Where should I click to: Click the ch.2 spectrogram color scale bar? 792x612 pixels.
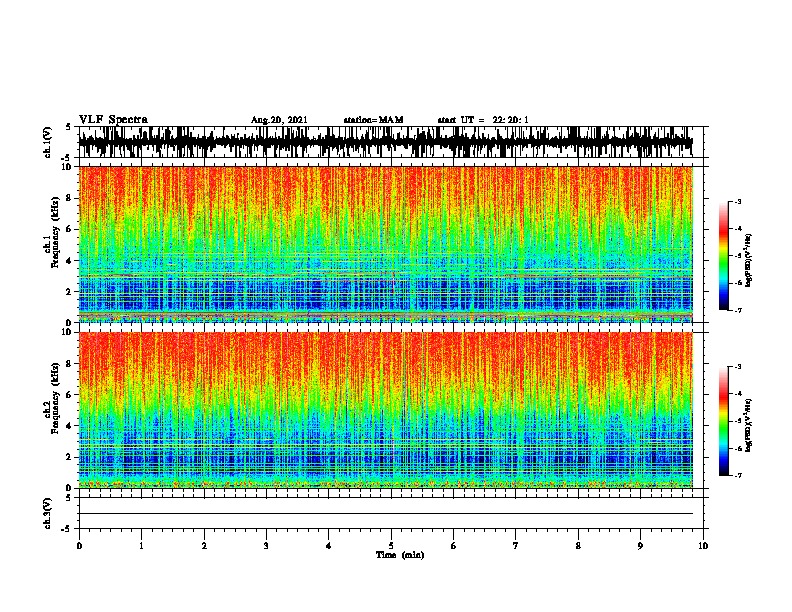click(724, 421)
